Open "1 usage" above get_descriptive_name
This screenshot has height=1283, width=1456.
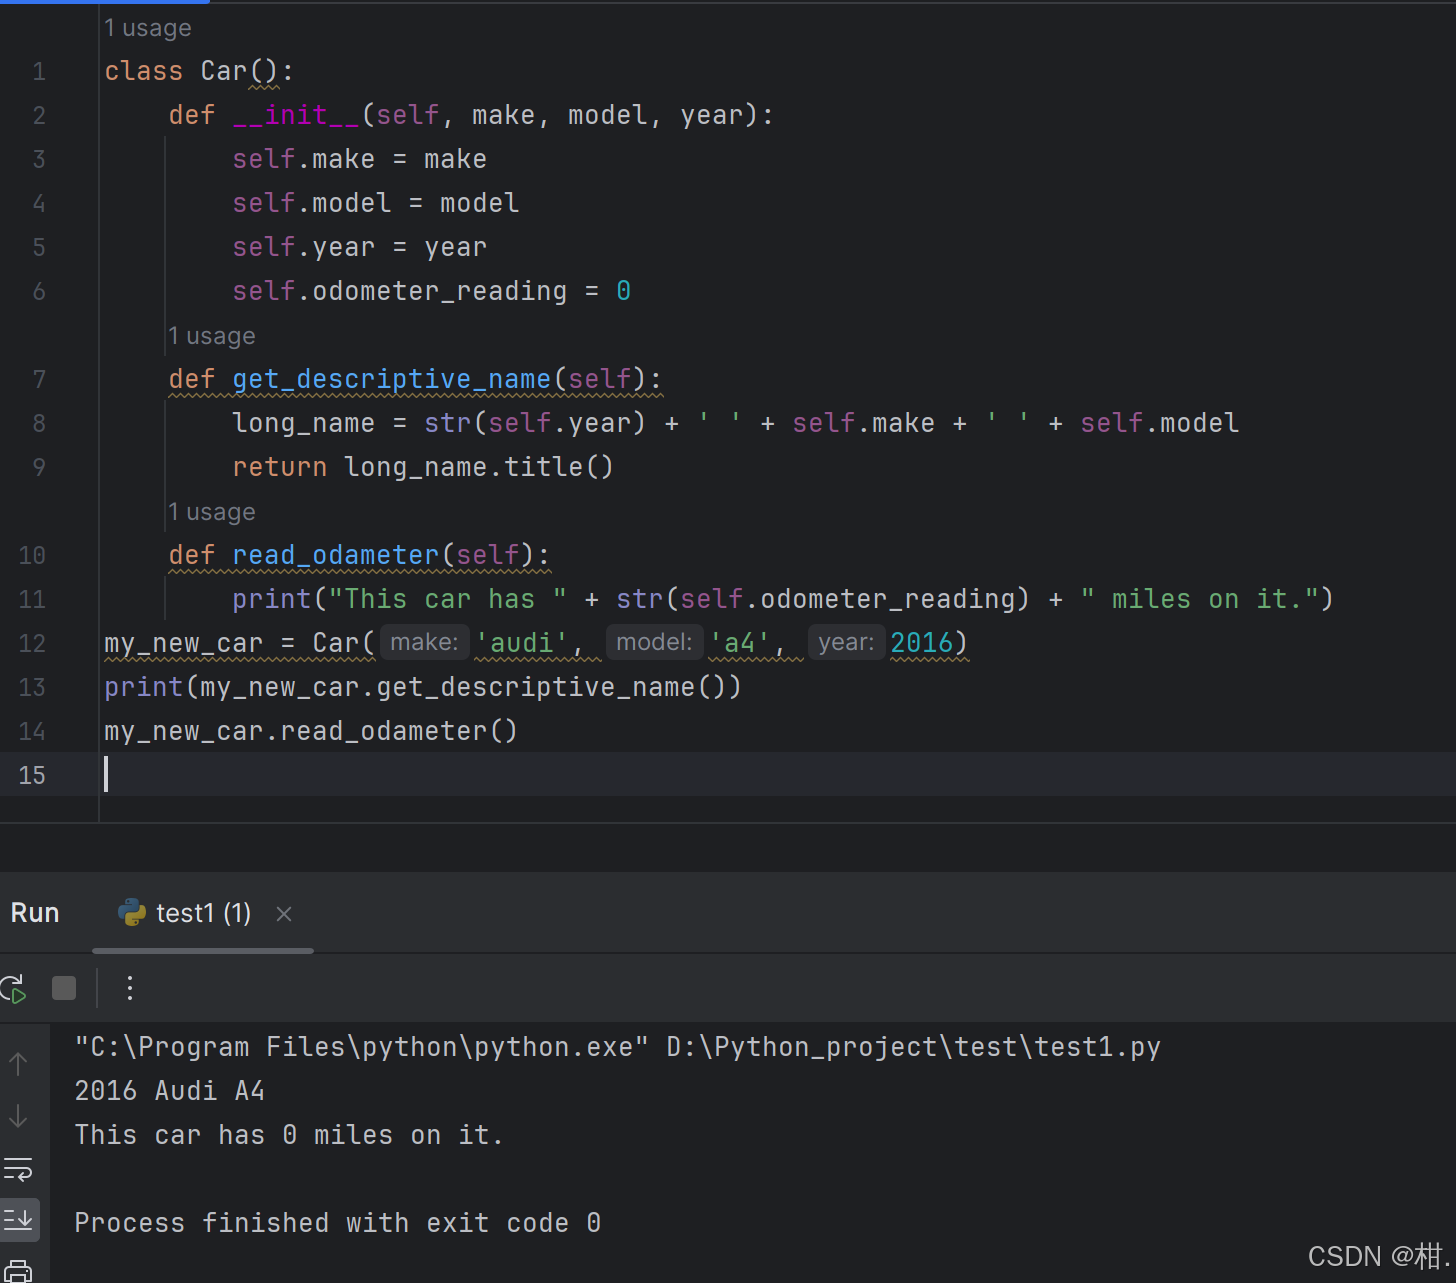click(x=211, y=336)
